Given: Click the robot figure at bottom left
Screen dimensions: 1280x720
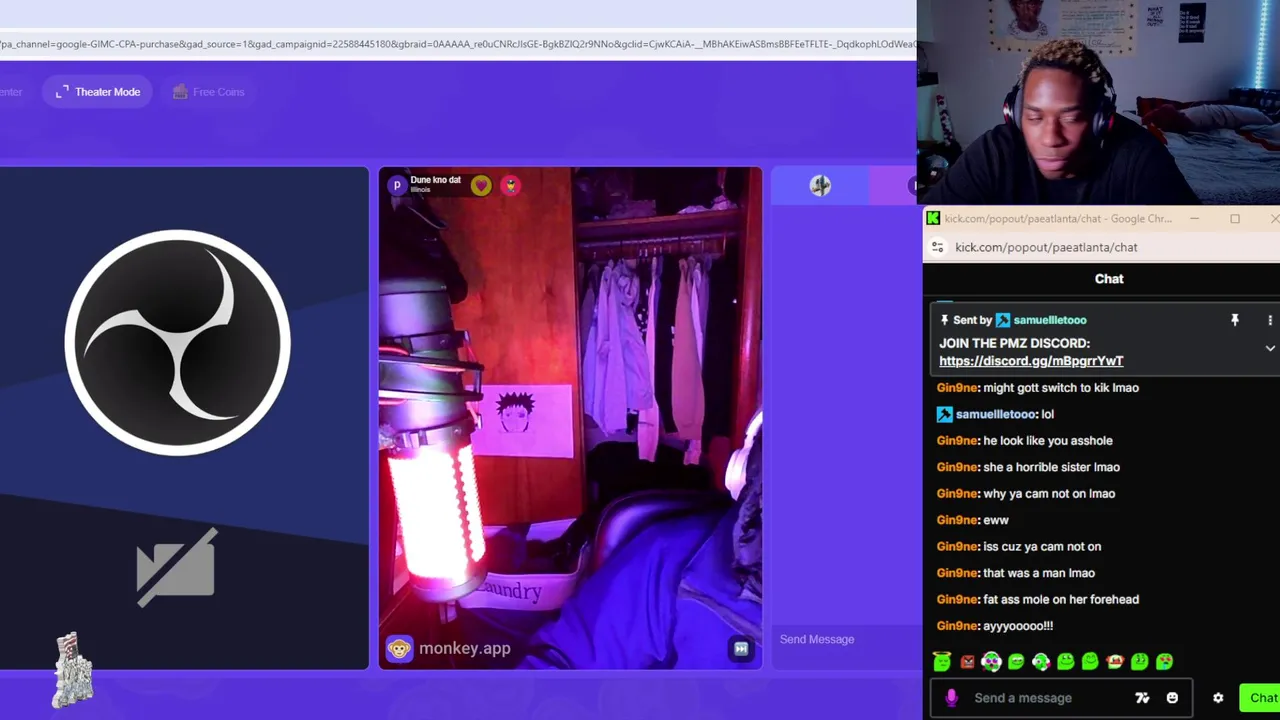Looking at the screenshot, I should [x=72, y=669].
